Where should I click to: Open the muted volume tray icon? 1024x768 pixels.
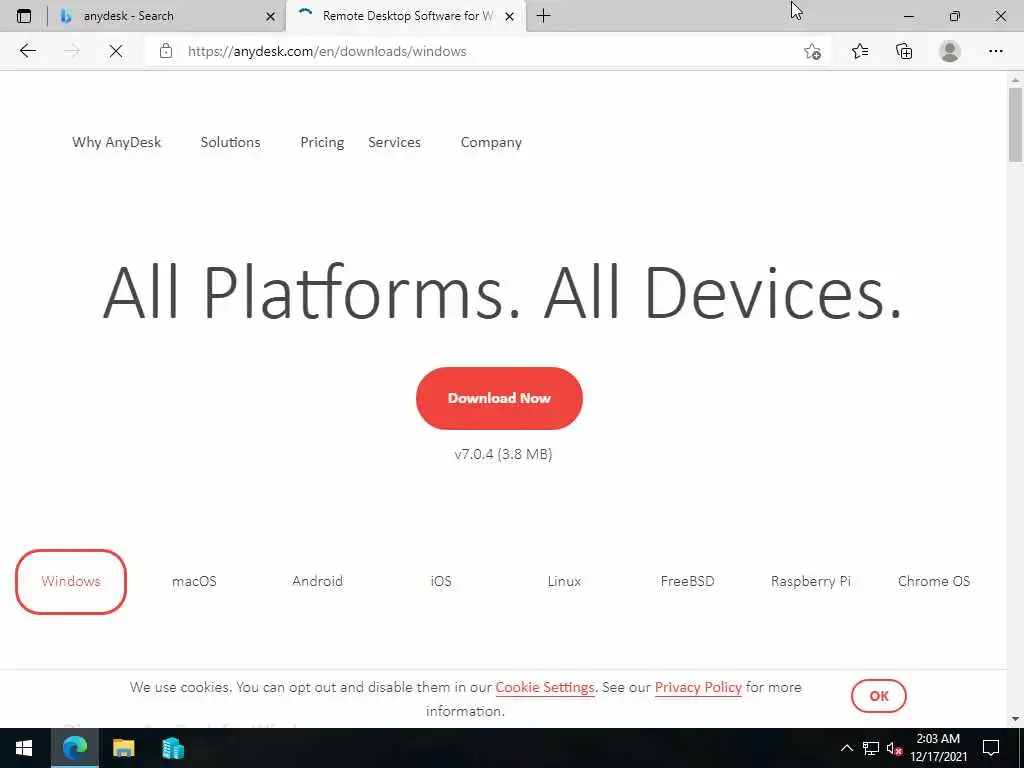click(894, 748)
